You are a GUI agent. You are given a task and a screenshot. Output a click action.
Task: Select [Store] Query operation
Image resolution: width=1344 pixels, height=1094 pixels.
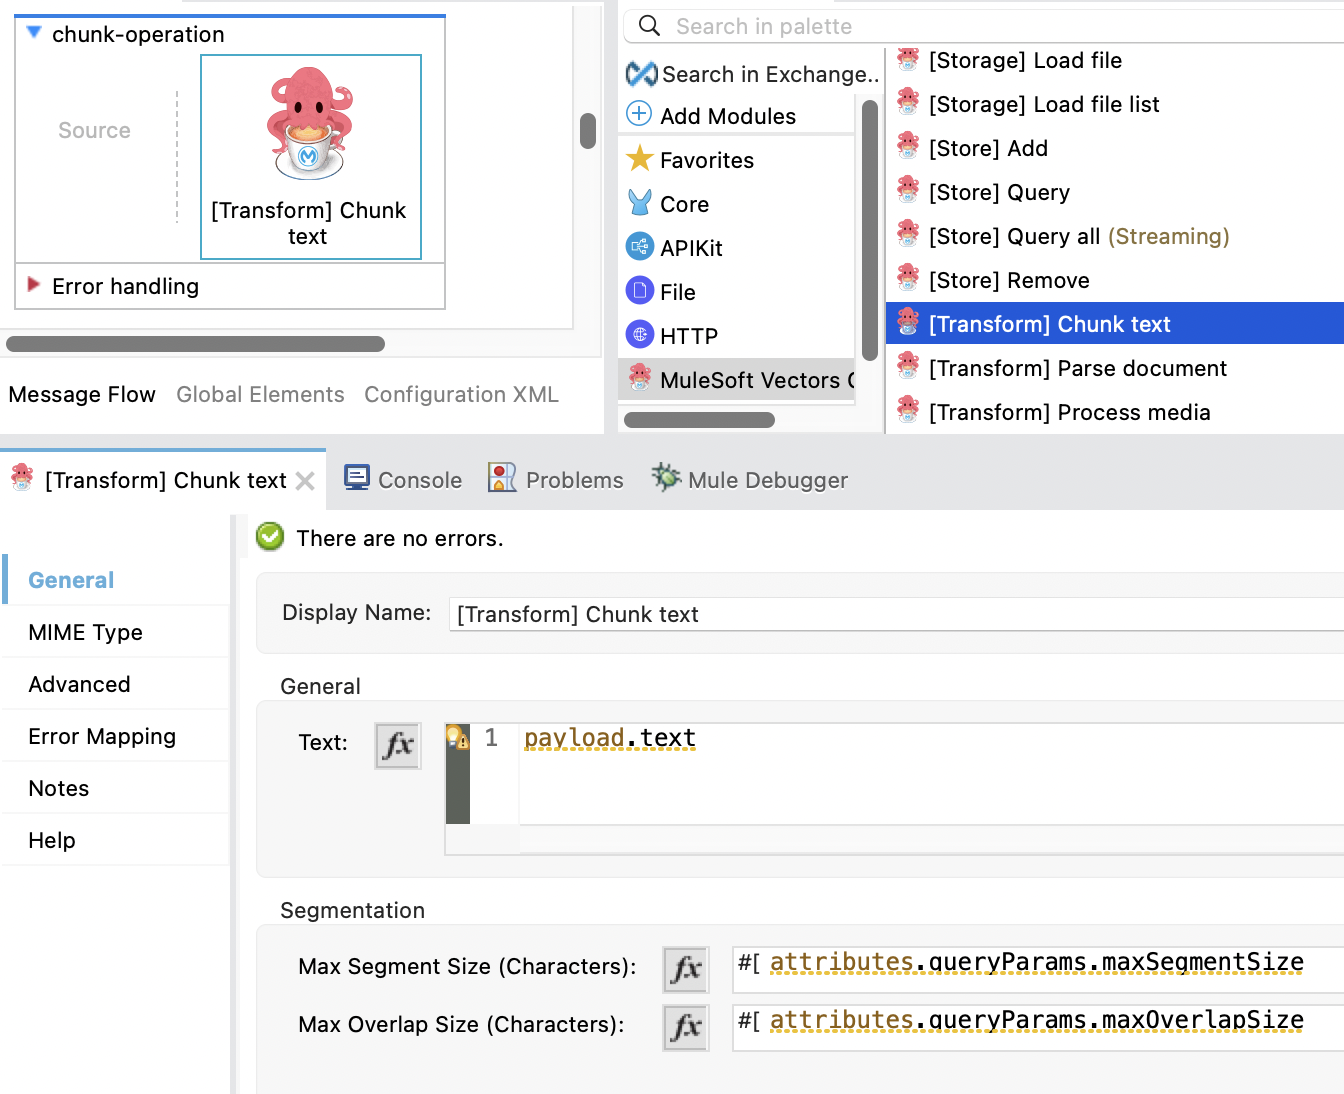(x=999, y=192)
